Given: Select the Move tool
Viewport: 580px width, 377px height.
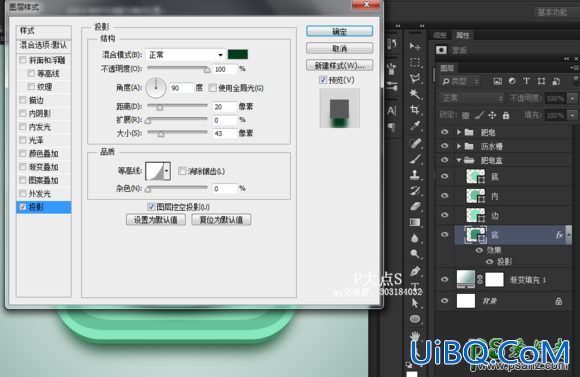Looking at the screenshot, I should (415, 46).
